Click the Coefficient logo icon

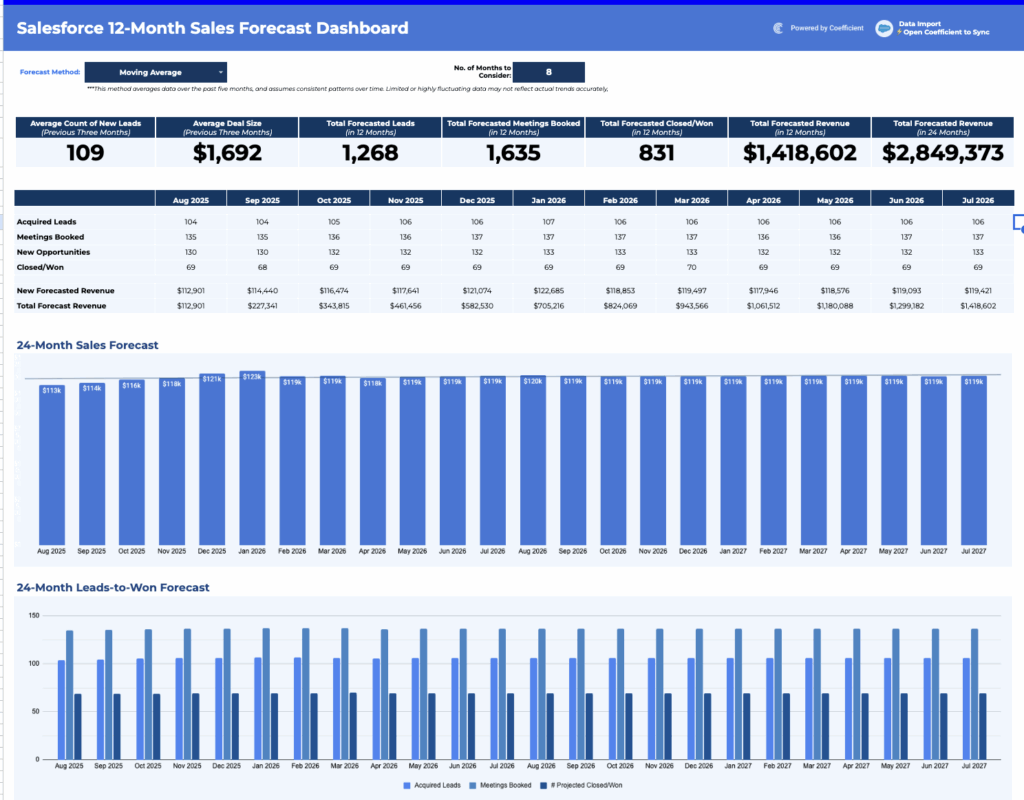pyautogui.click(x=778, y=28)
